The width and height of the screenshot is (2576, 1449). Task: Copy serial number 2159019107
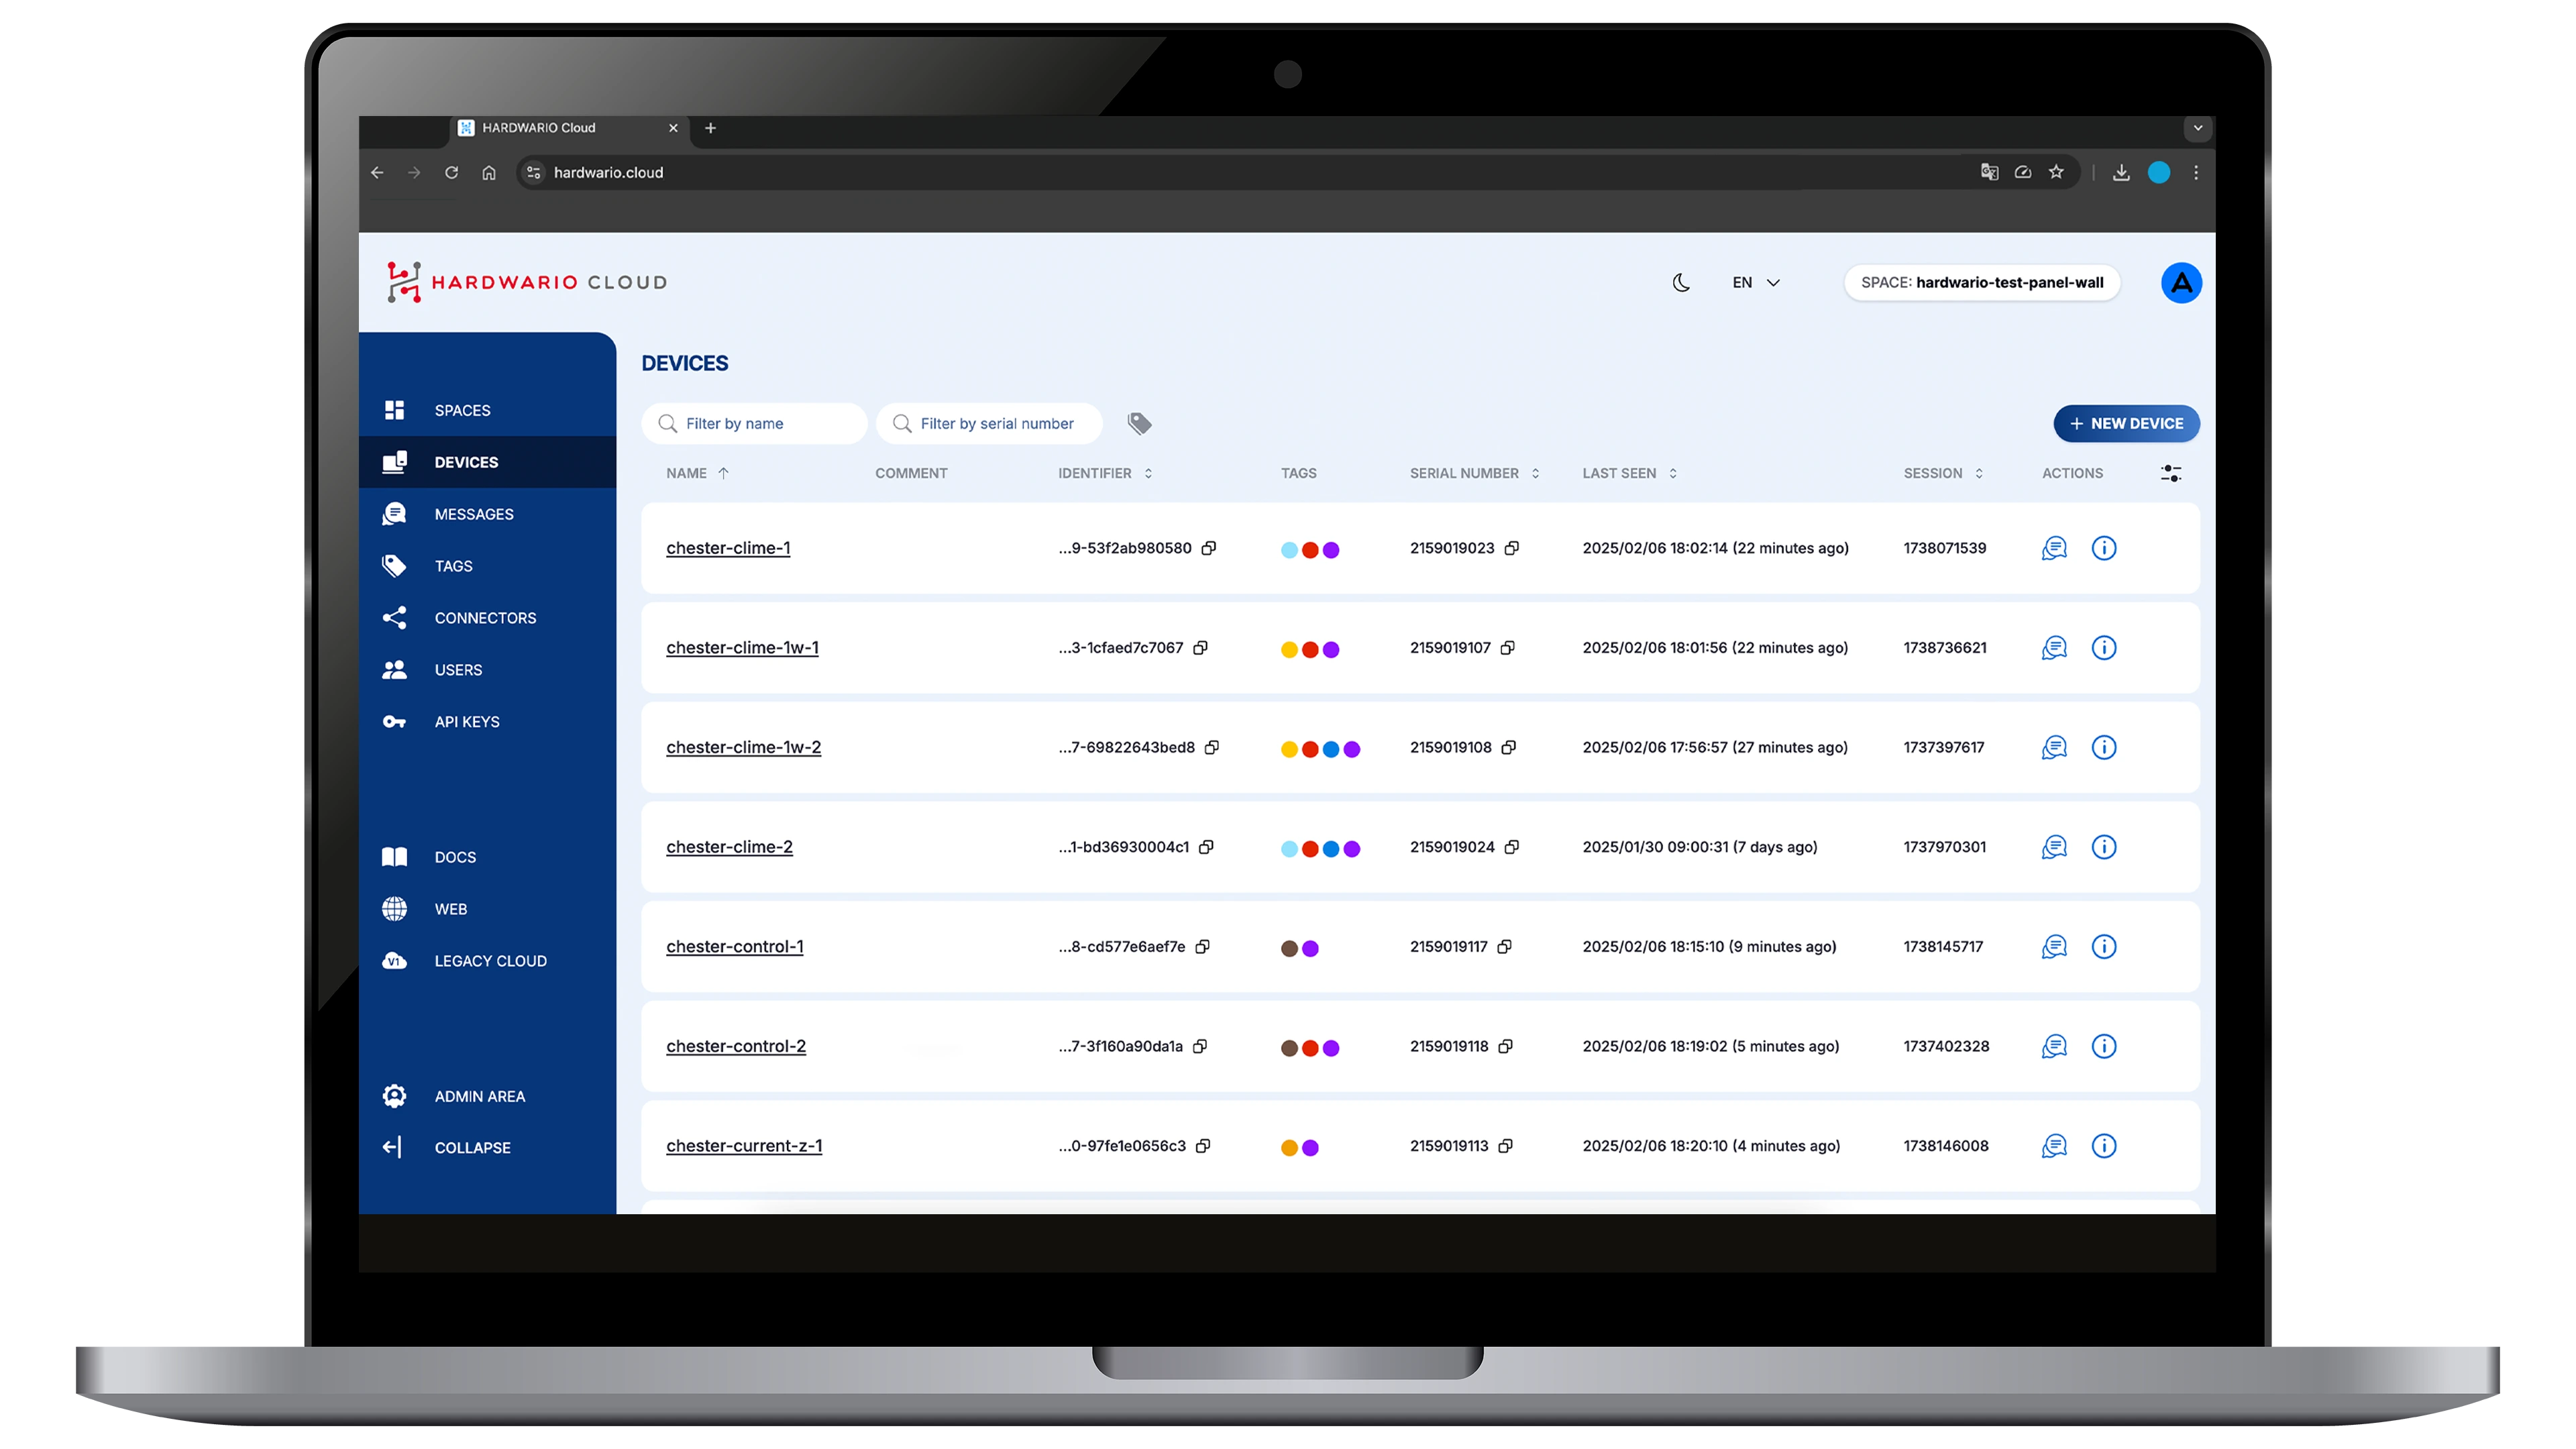pyautogui.click(x=1507, y=648)
